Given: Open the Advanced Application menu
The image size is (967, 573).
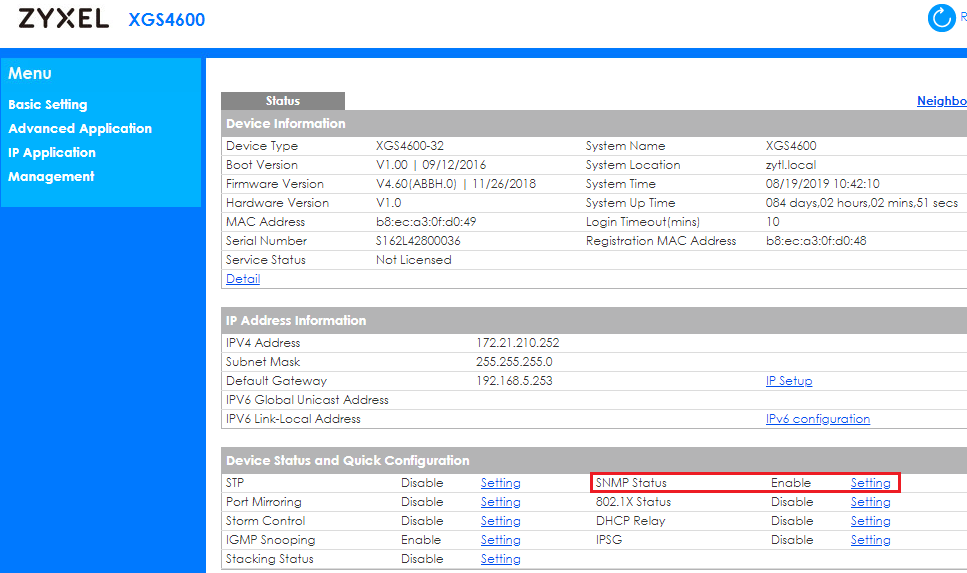Looking at the screenshot, I should pyautogui.click(x=80, y=129).
